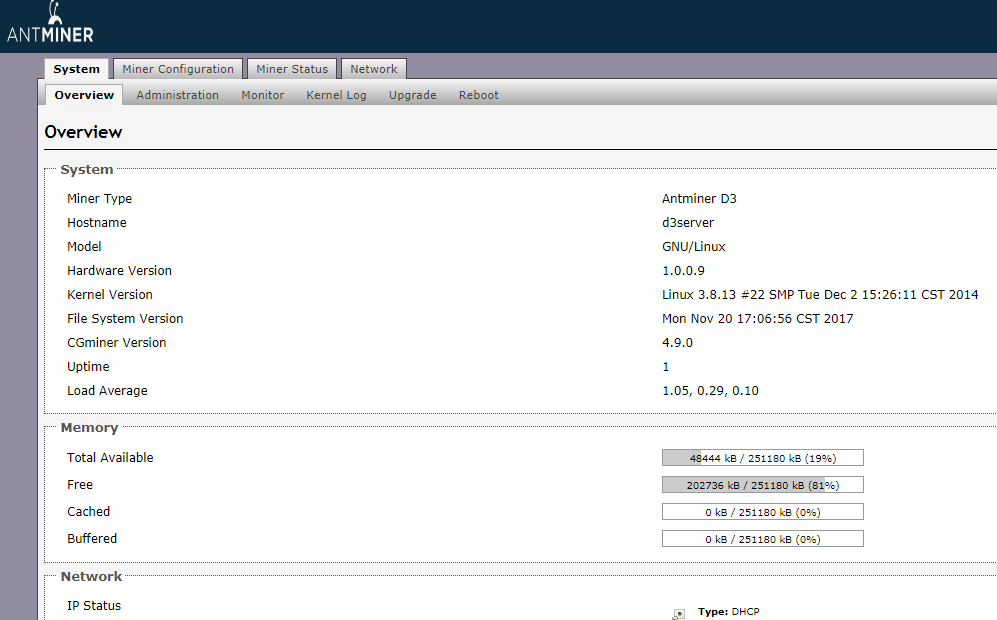Click Reboot to restart the miner

click(478, 94)
